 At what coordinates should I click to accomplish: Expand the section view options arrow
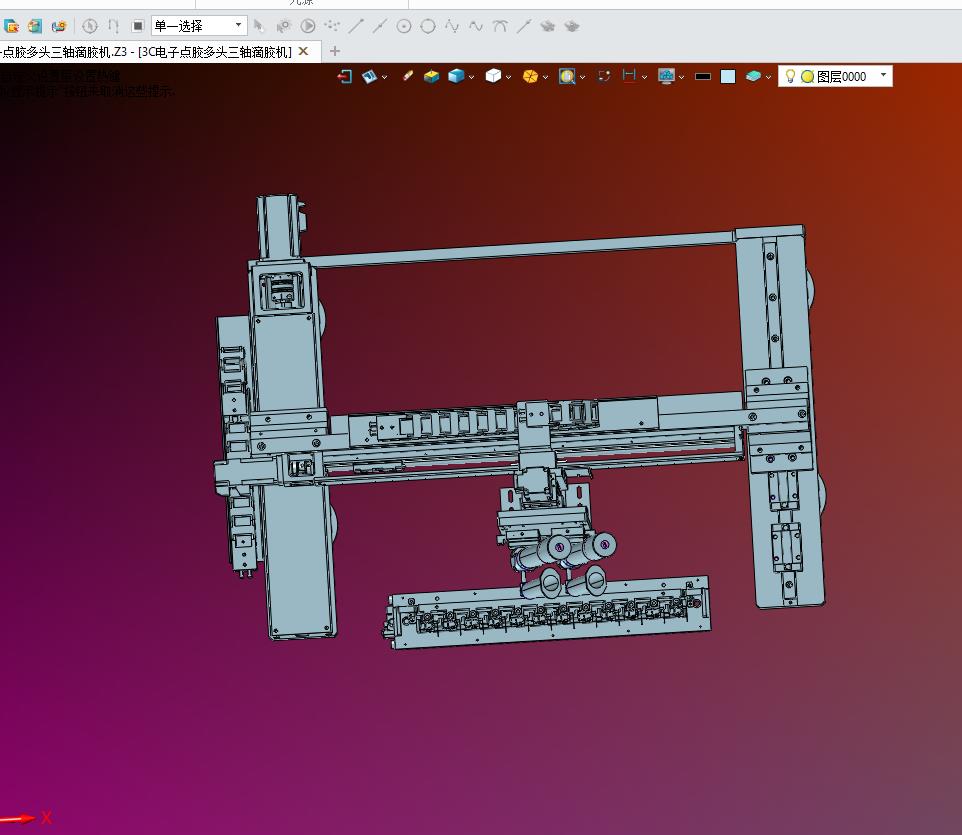click(x=385, y=77)
